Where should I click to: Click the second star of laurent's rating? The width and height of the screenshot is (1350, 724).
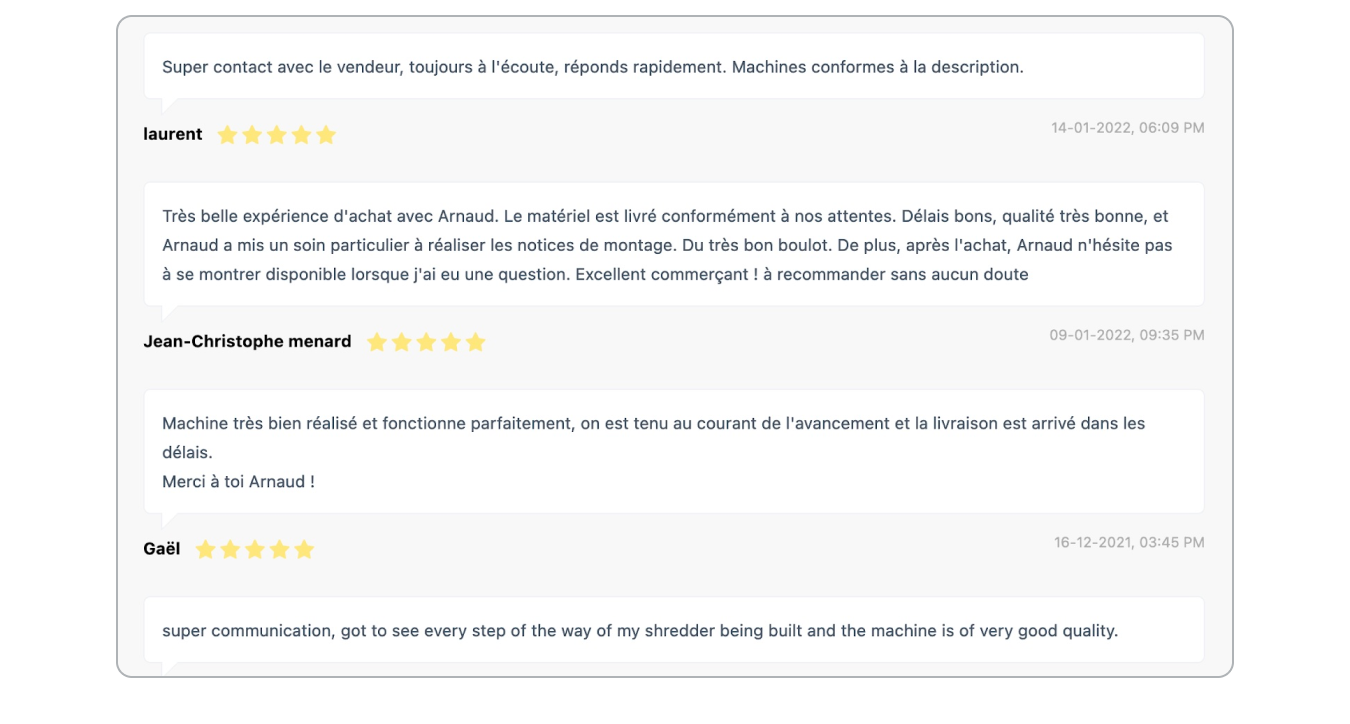coord(252,135)
